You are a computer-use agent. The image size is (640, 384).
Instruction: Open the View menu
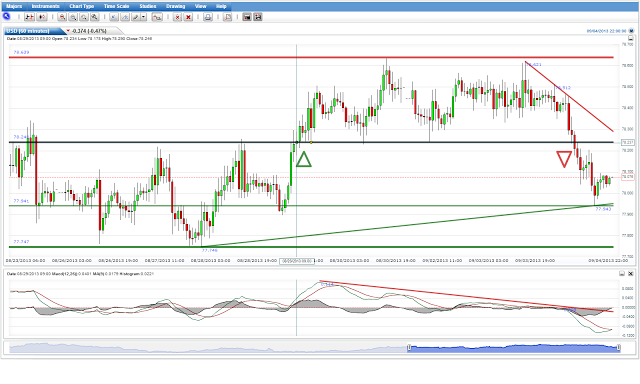point(200,6)
